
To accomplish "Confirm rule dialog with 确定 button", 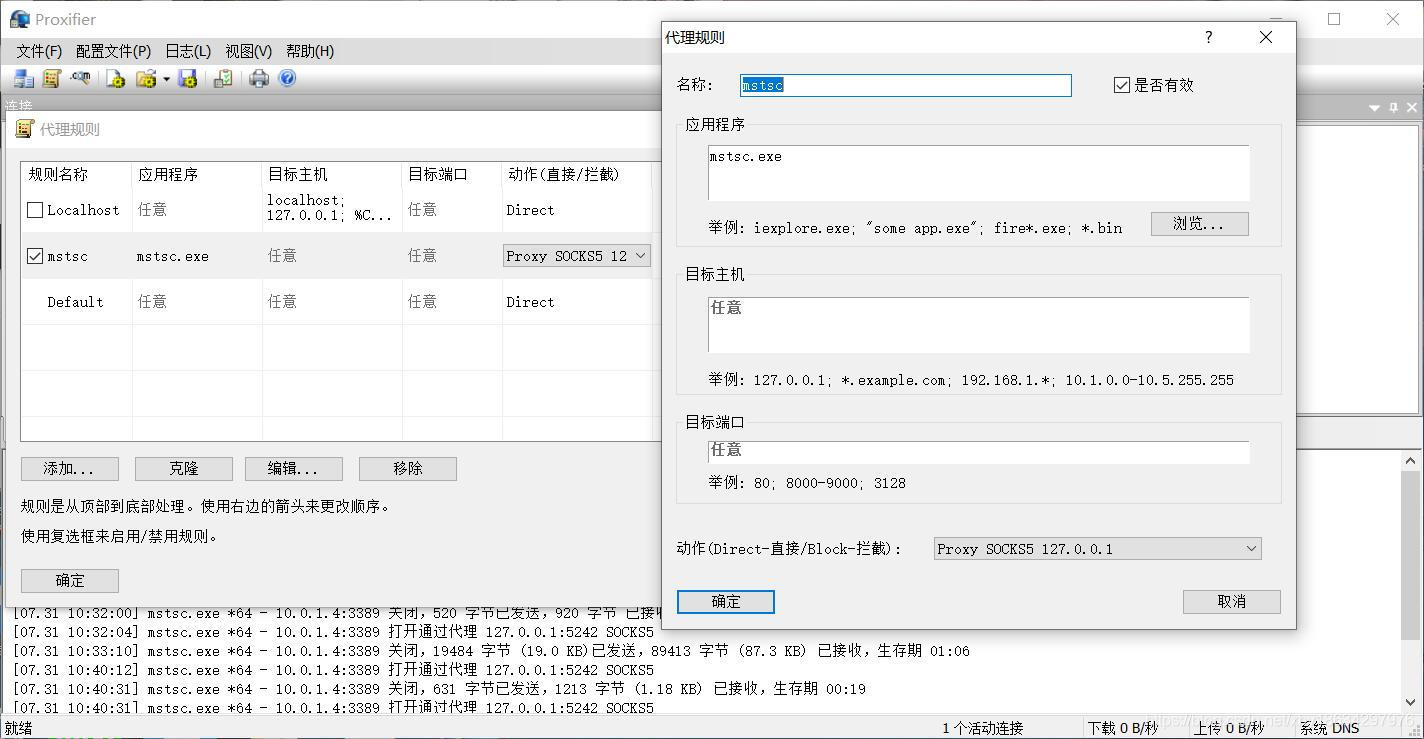I will (726, 602).
